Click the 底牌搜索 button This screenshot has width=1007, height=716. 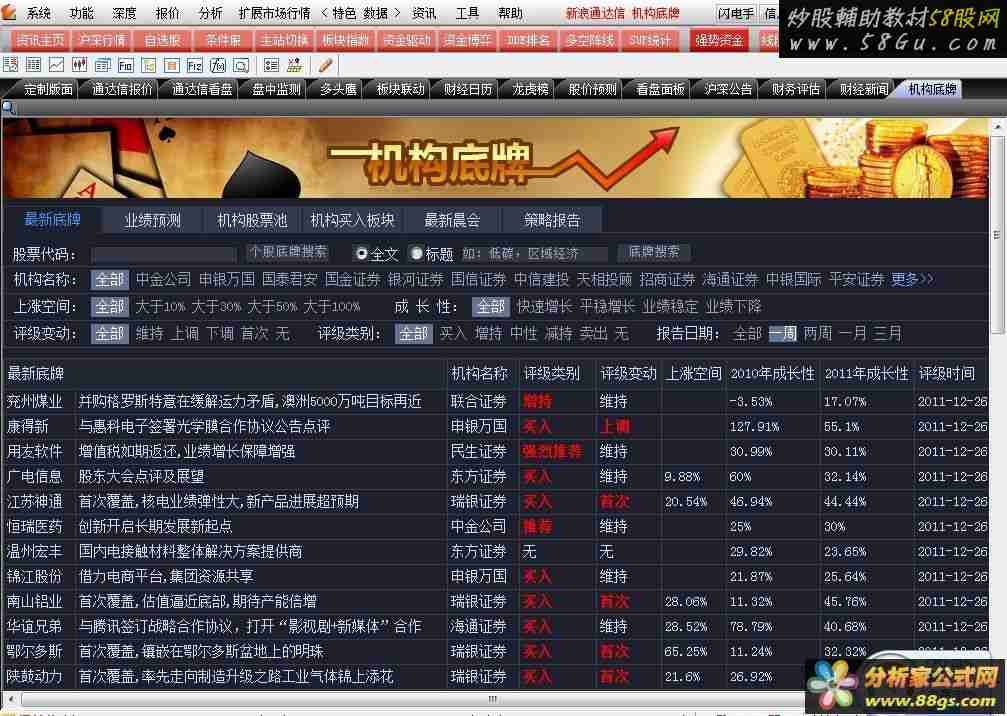654,252
